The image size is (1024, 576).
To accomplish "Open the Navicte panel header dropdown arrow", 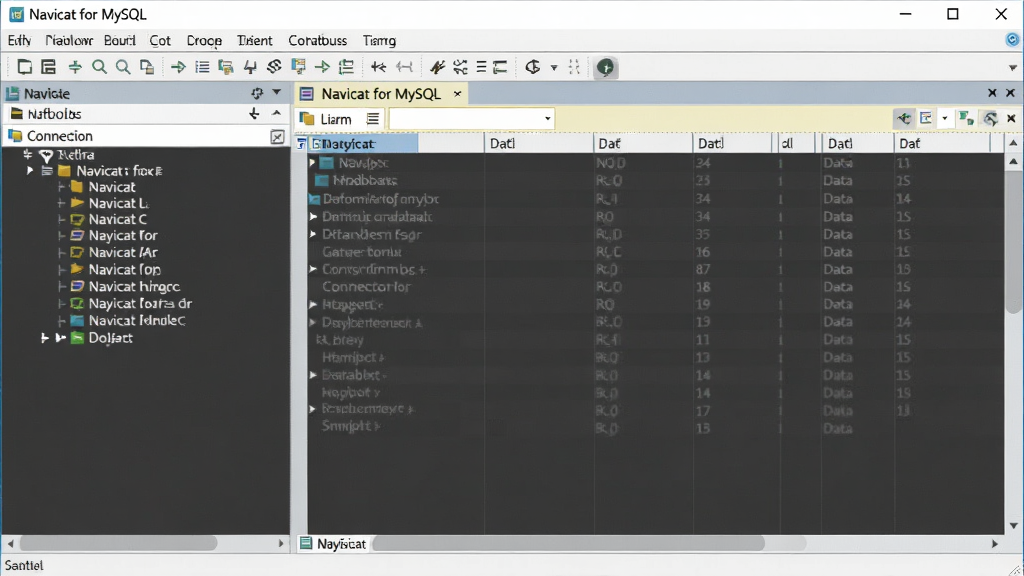I will coord(277,92).
